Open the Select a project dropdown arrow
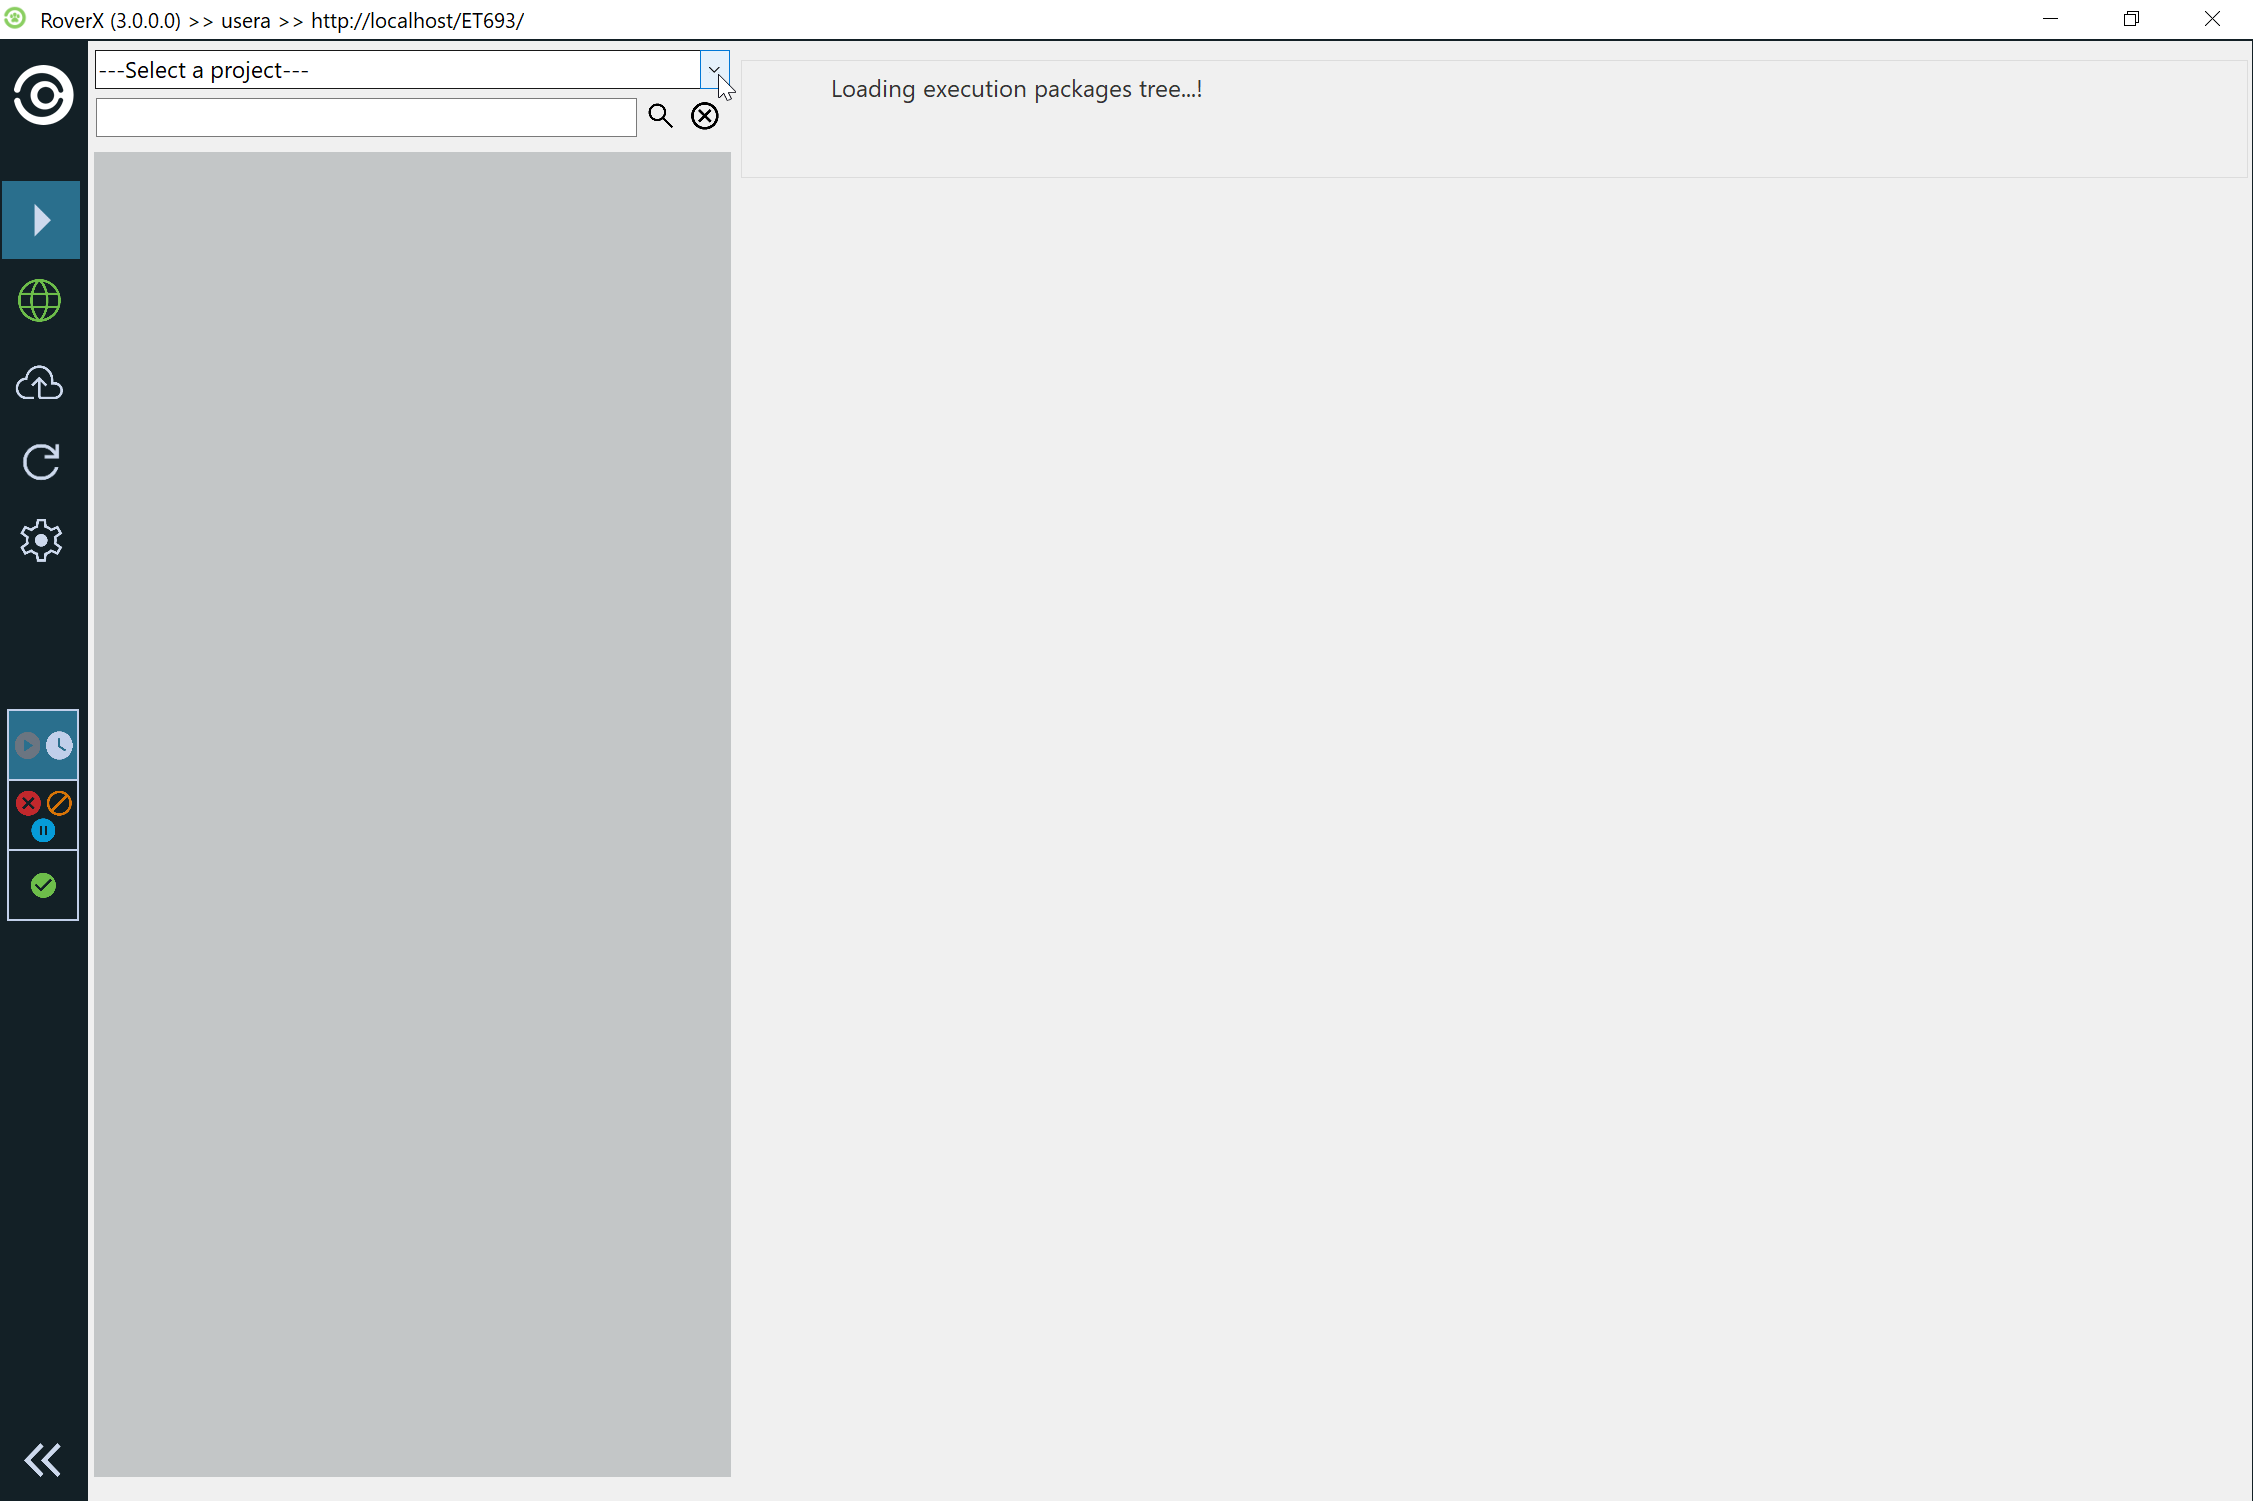The image size is (2253, 1501). (x=714, y=70)
